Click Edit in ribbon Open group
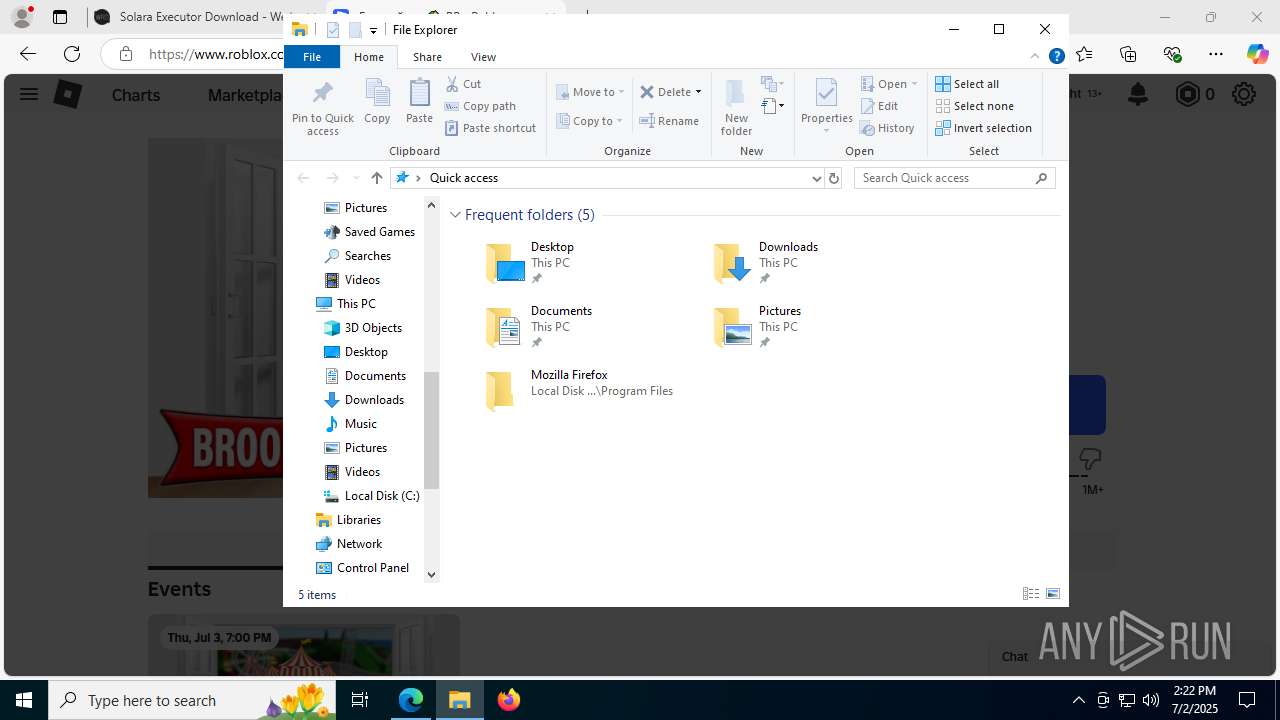The image size is (1280, 720). point(879,106)
